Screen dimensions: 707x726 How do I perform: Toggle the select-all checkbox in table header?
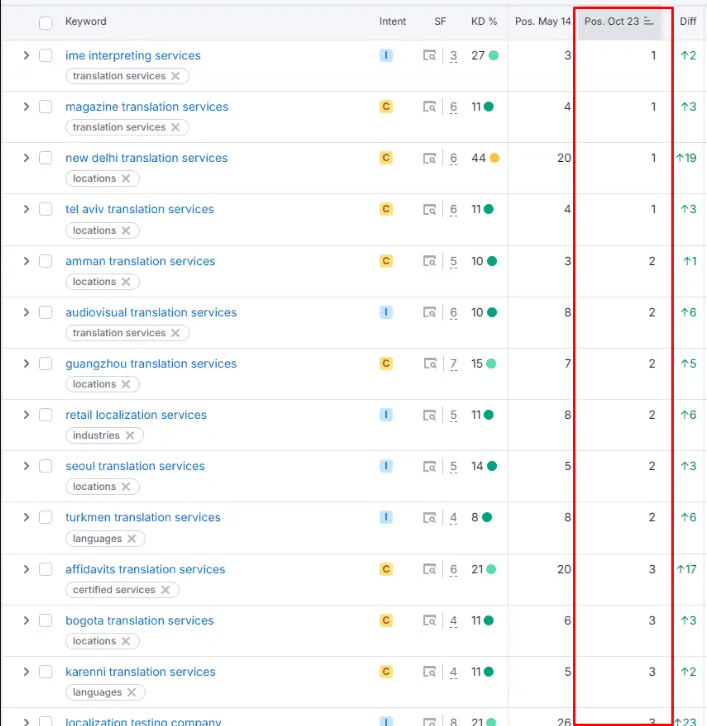point(46,23)
